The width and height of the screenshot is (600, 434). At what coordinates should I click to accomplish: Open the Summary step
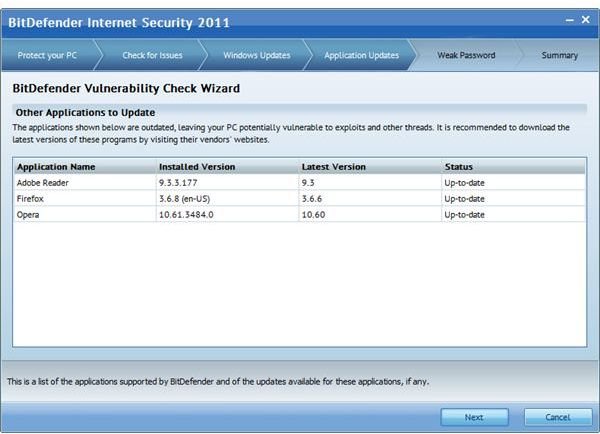[x=559, y=55]
